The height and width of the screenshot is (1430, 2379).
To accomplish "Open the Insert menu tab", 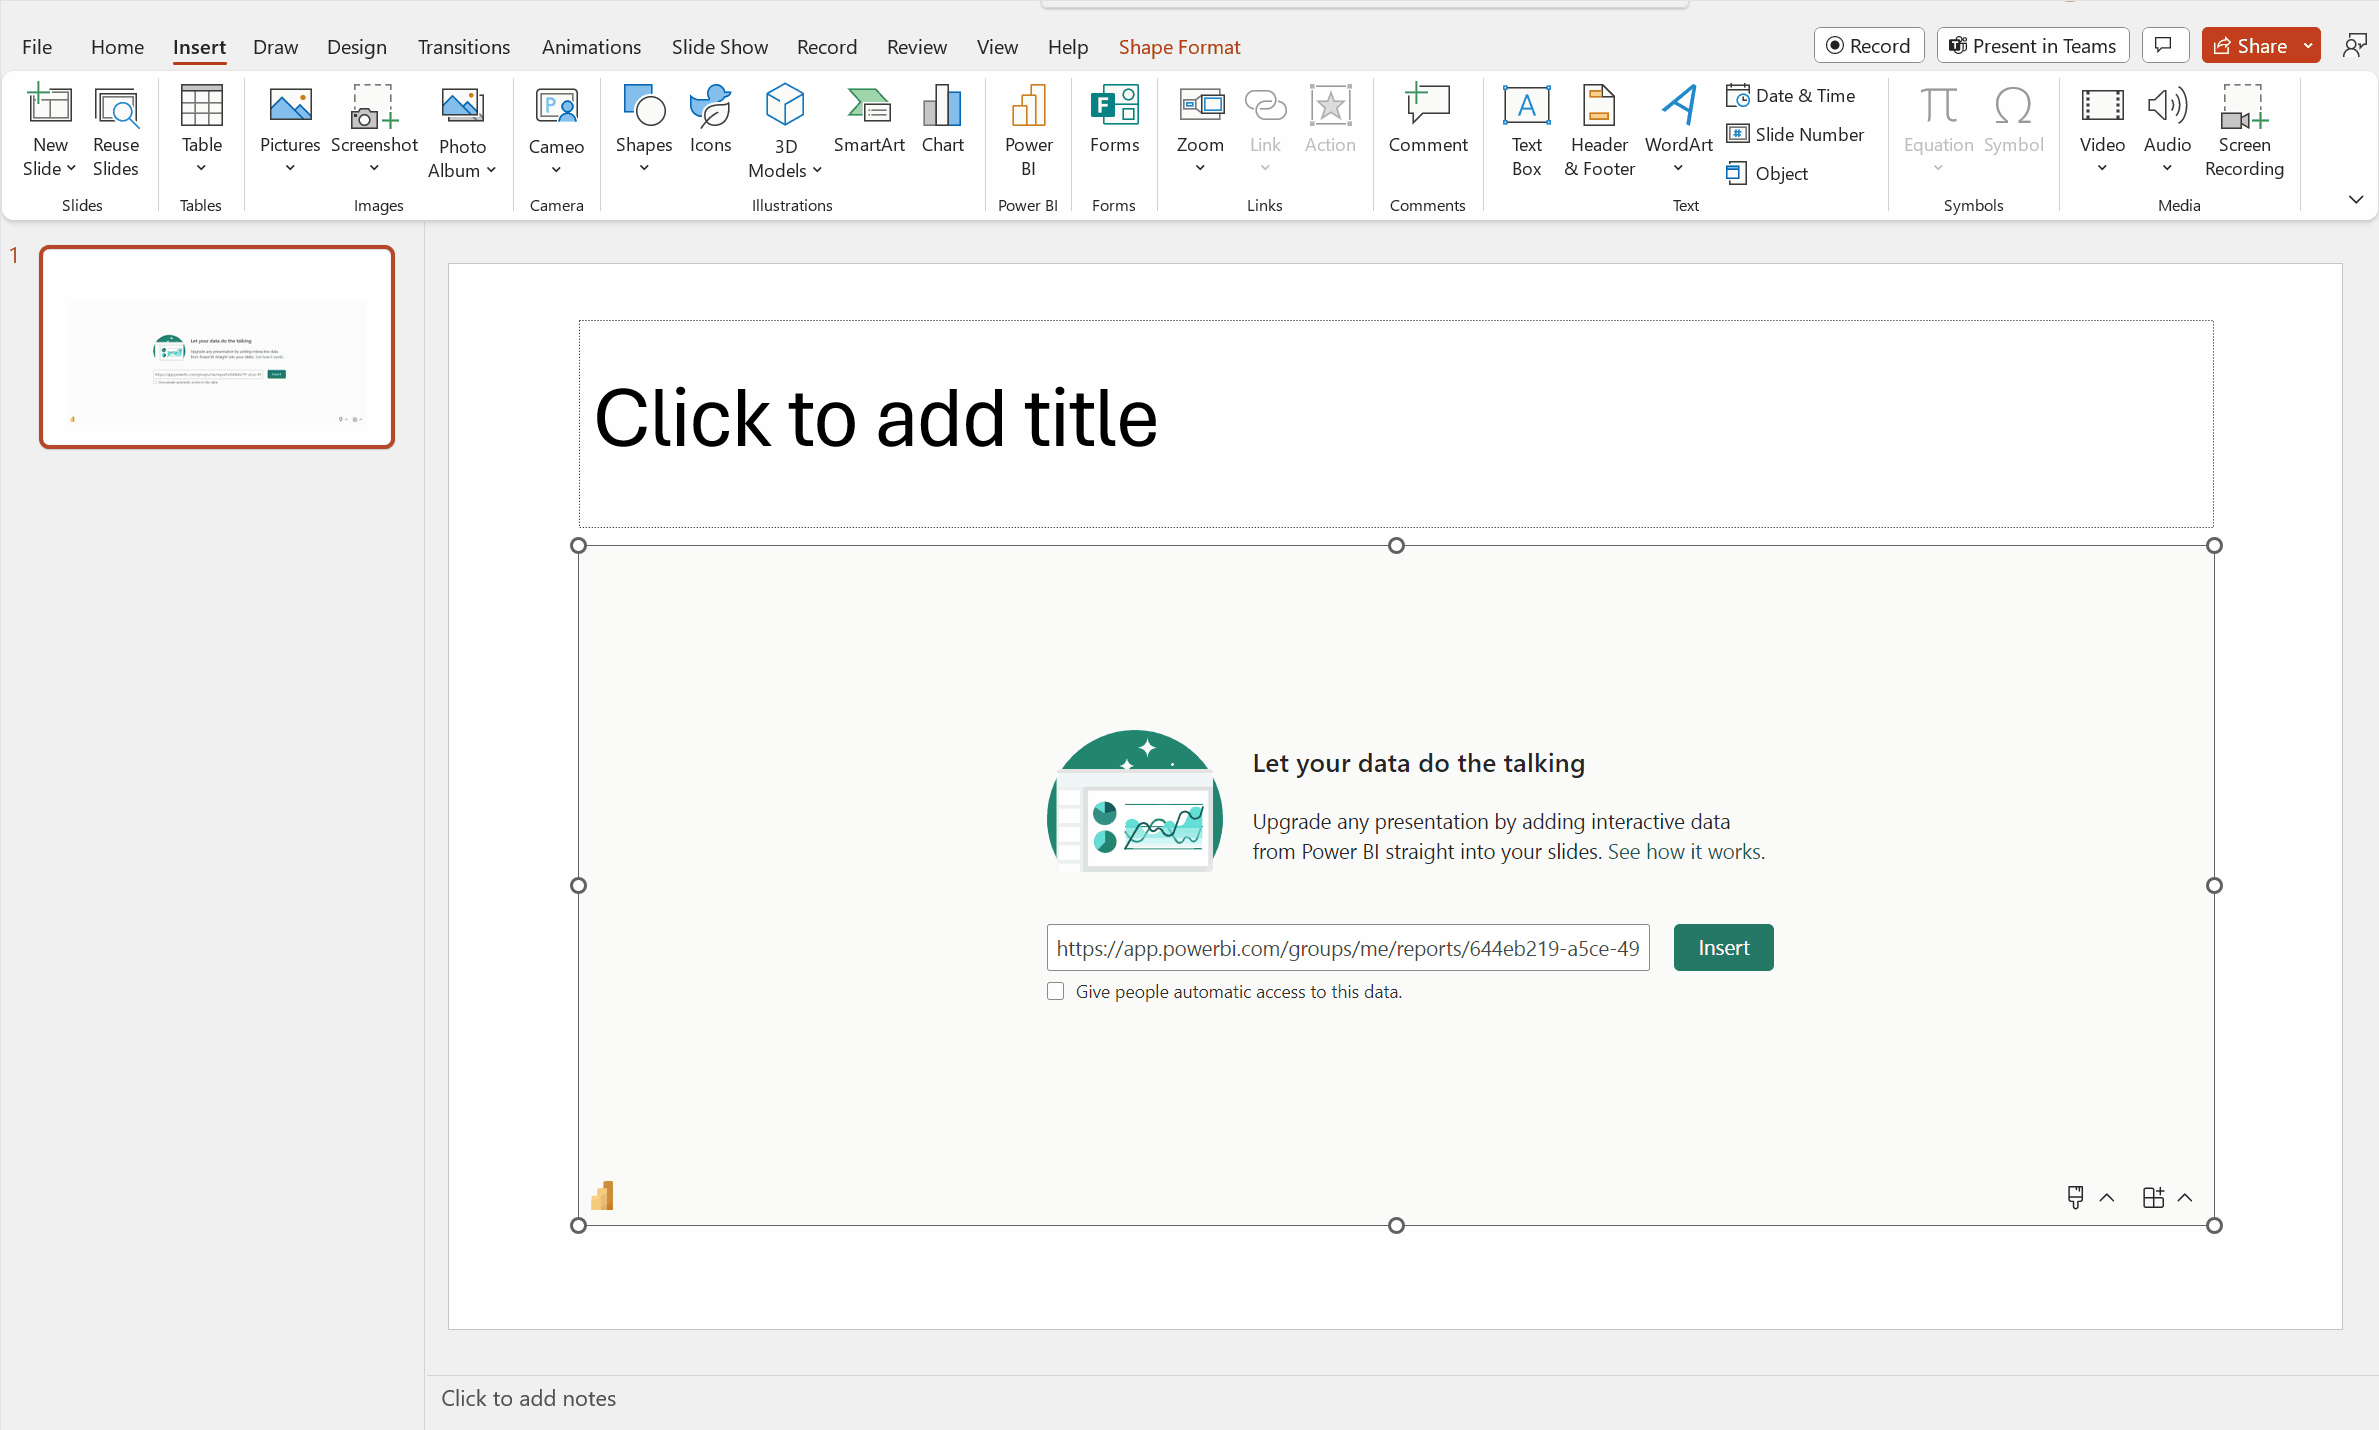I will (x=201, y=46).
